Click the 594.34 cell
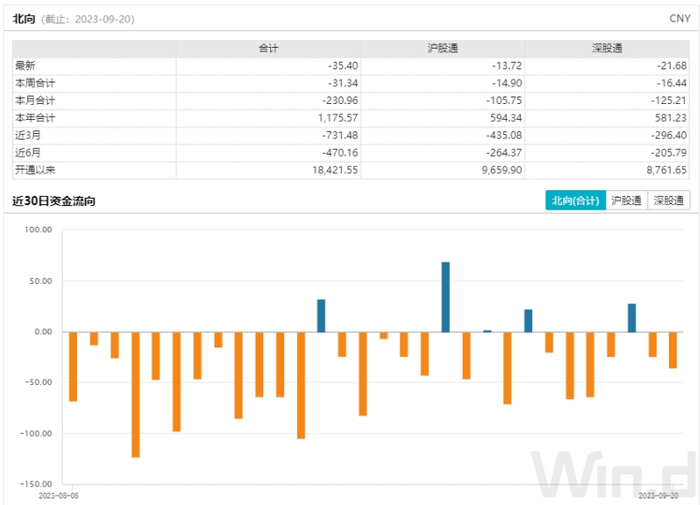The image size is (700, 505). [x=507, y=118]
